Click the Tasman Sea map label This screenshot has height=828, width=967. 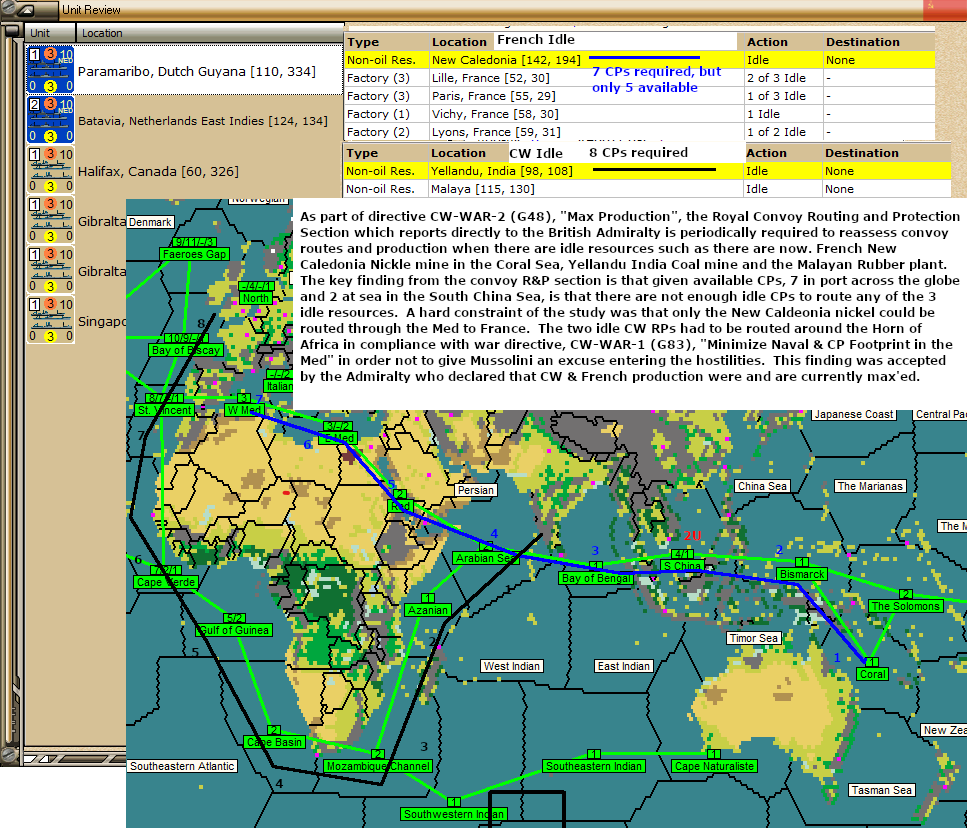(x=881, y=790)
